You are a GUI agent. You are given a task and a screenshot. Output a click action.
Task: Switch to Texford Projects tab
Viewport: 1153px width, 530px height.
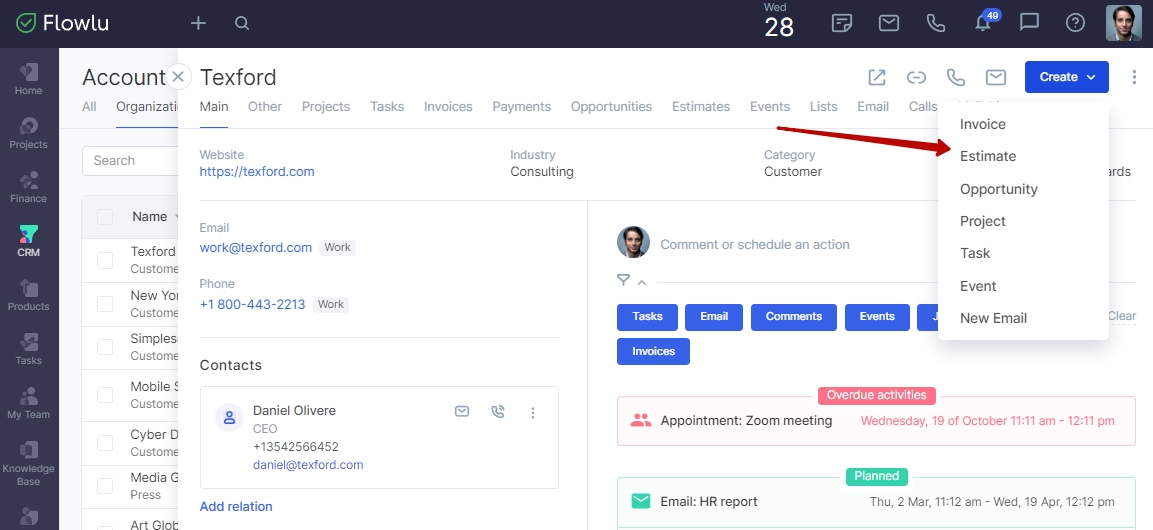coord(326,107)
